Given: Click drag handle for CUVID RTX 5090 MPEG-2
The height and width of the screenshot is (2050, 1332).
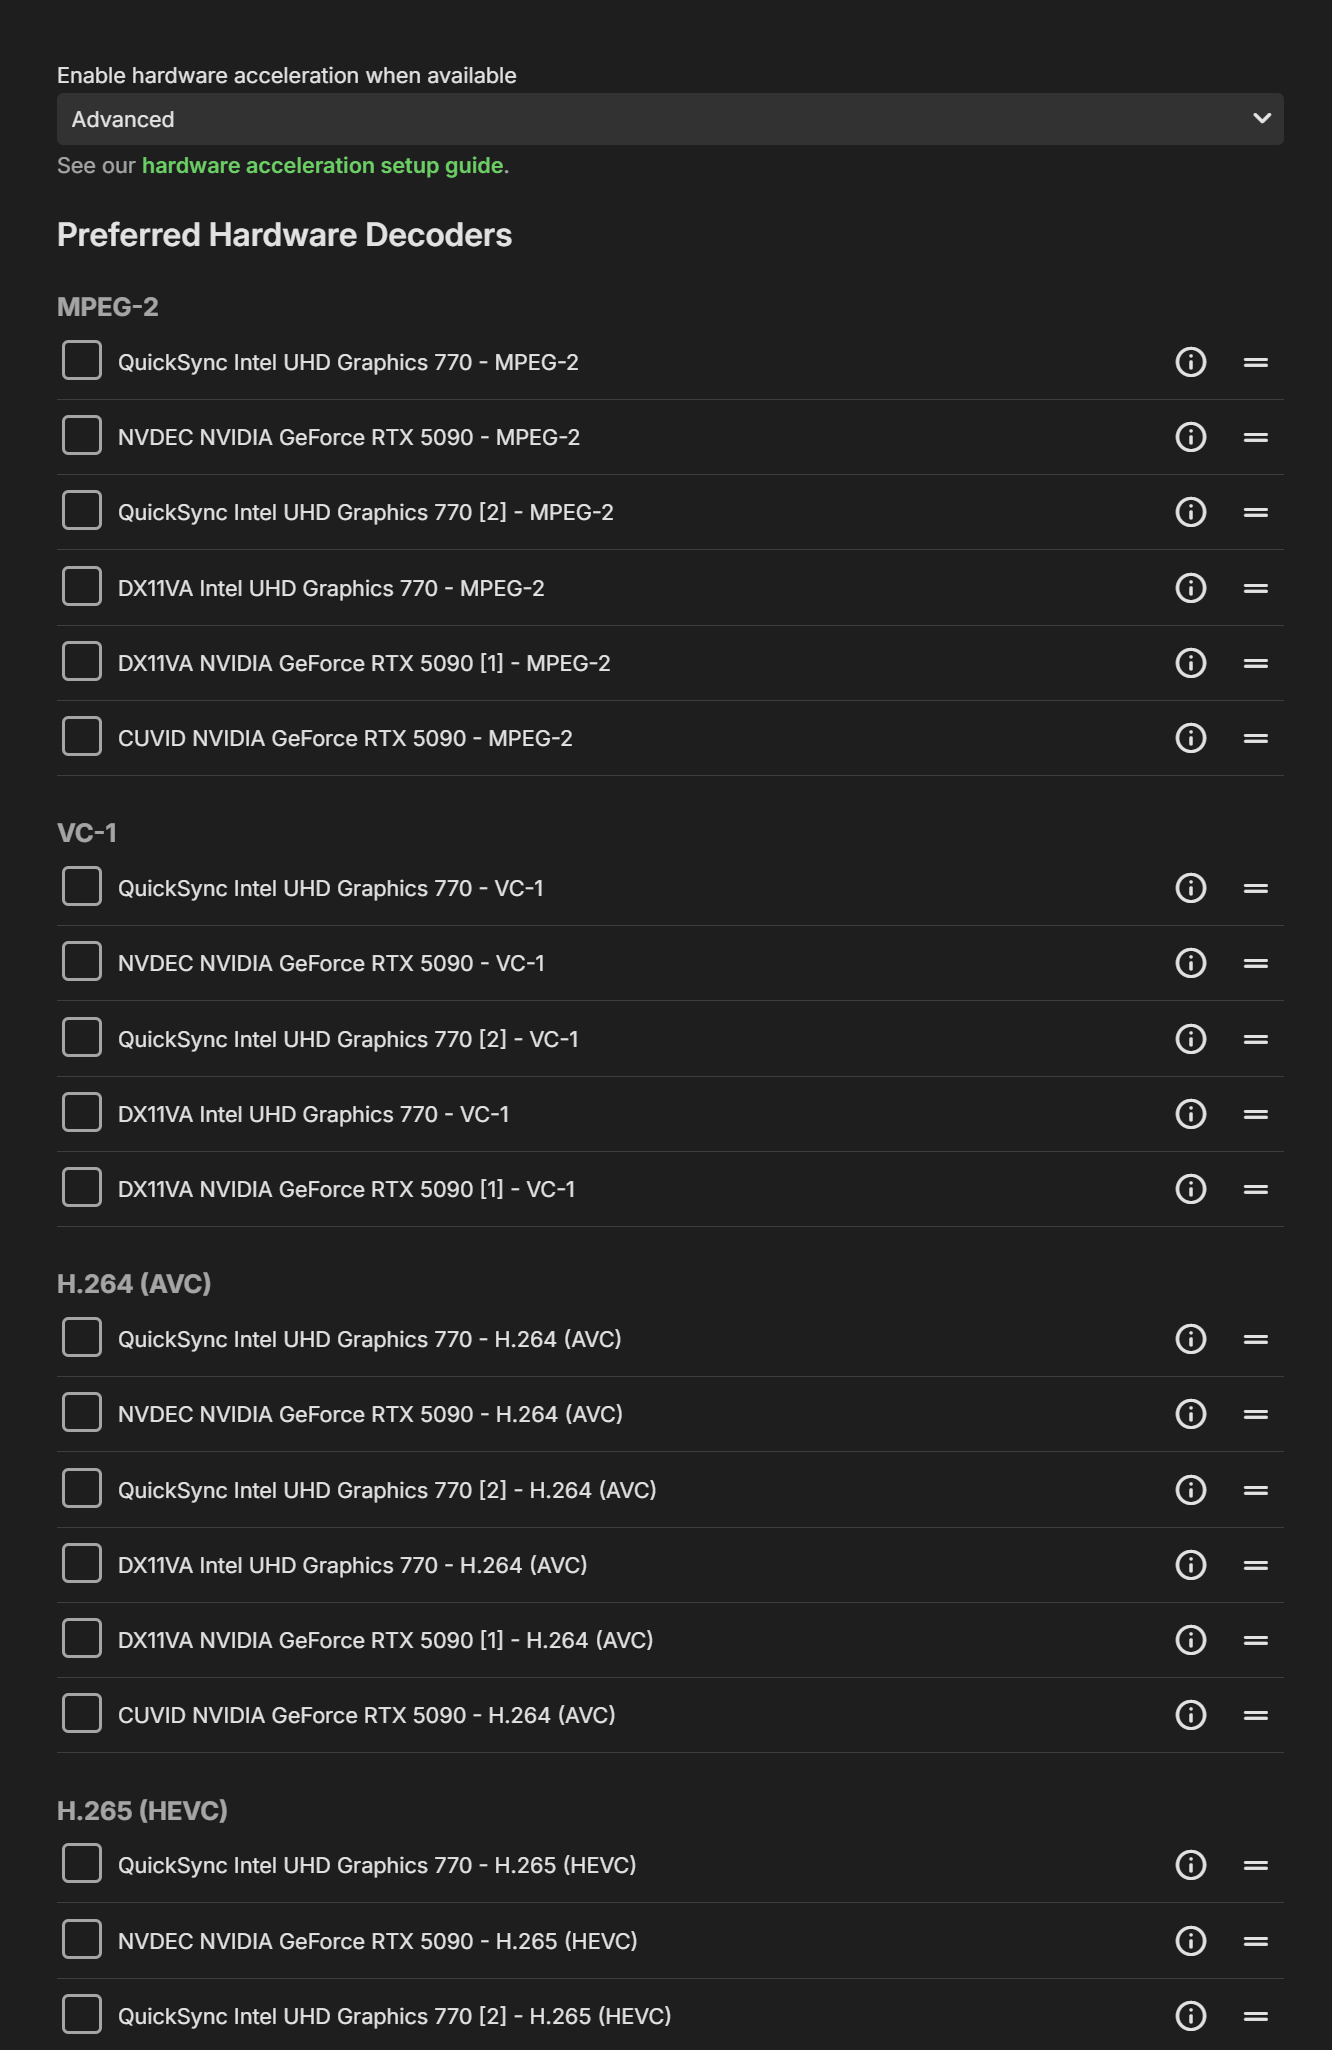Looking at the screenshot, I should pyautogui.click(x=1255, y=738).
